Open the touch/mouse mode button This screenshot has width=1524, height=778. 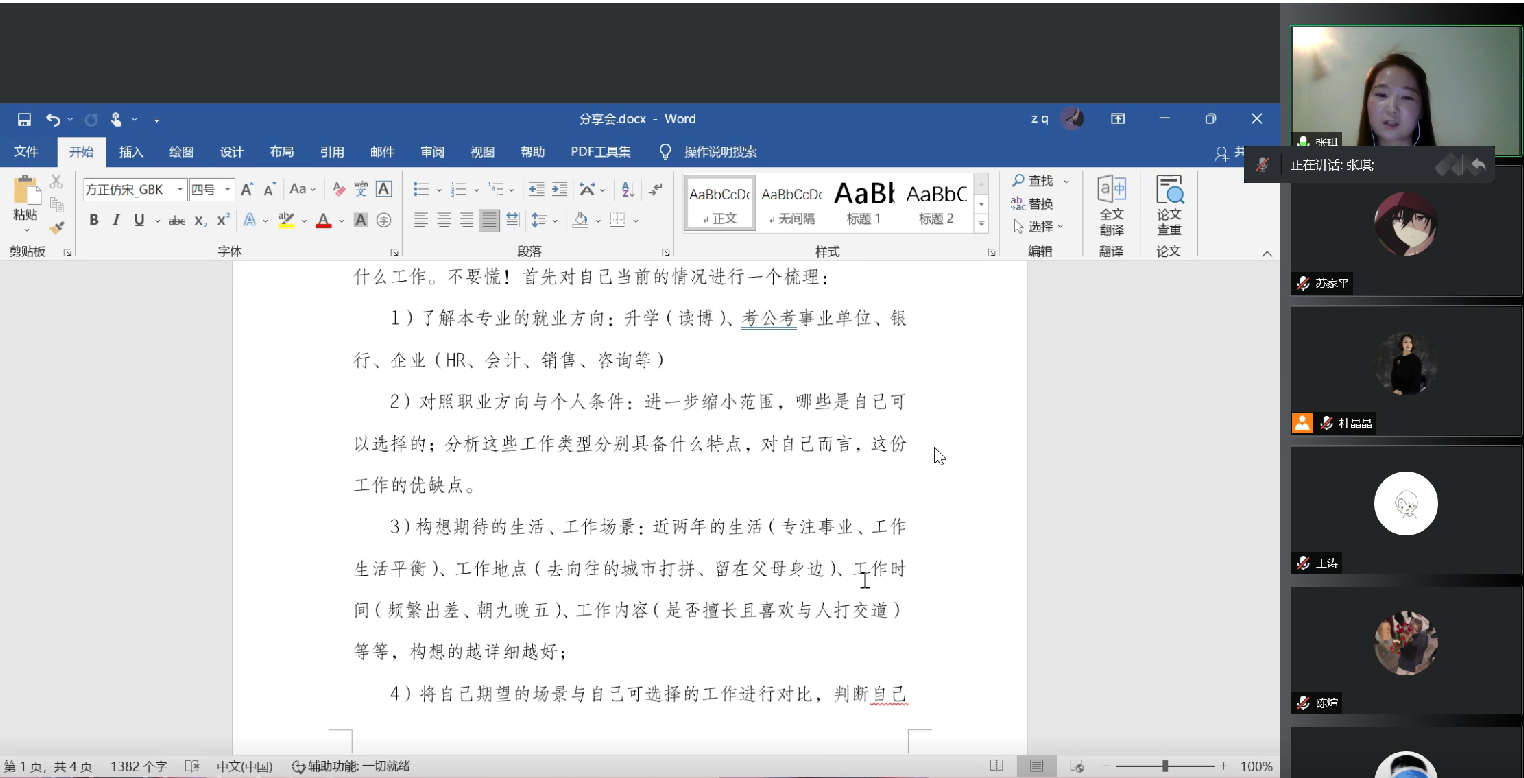point(116,119)
